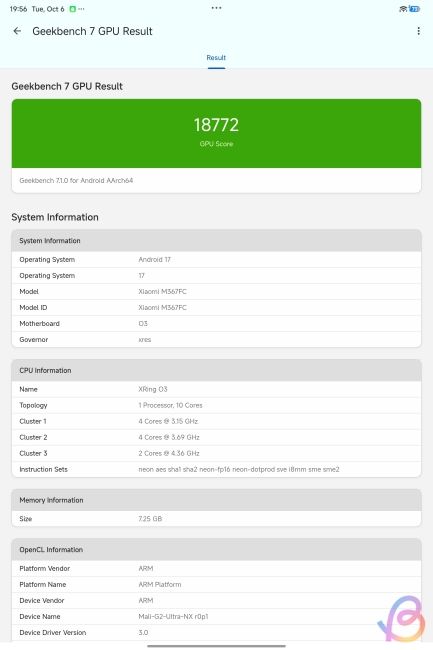The image size is (433, 650).
Task: Tap the green notification icon beside the date
Action: coord(73,9)
